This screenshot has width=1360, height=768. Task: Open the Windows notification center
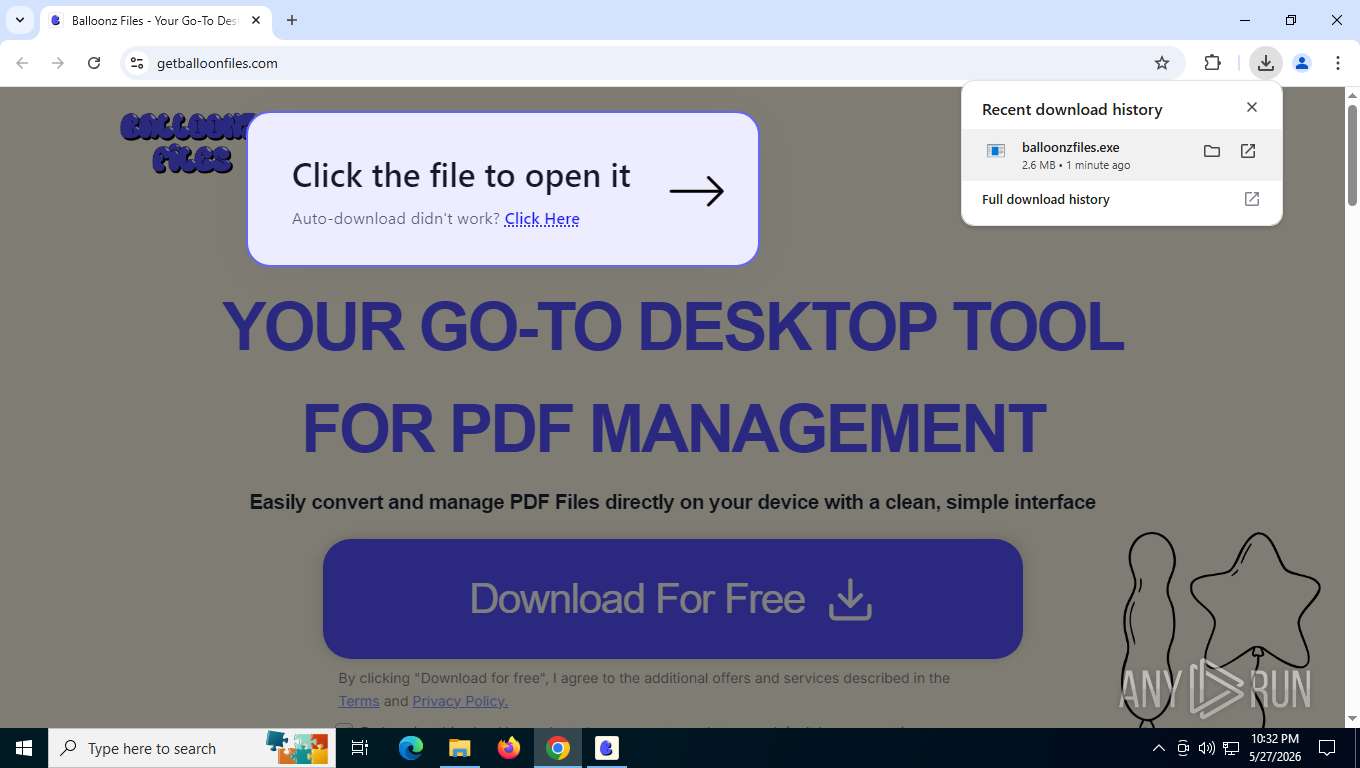1327,748
